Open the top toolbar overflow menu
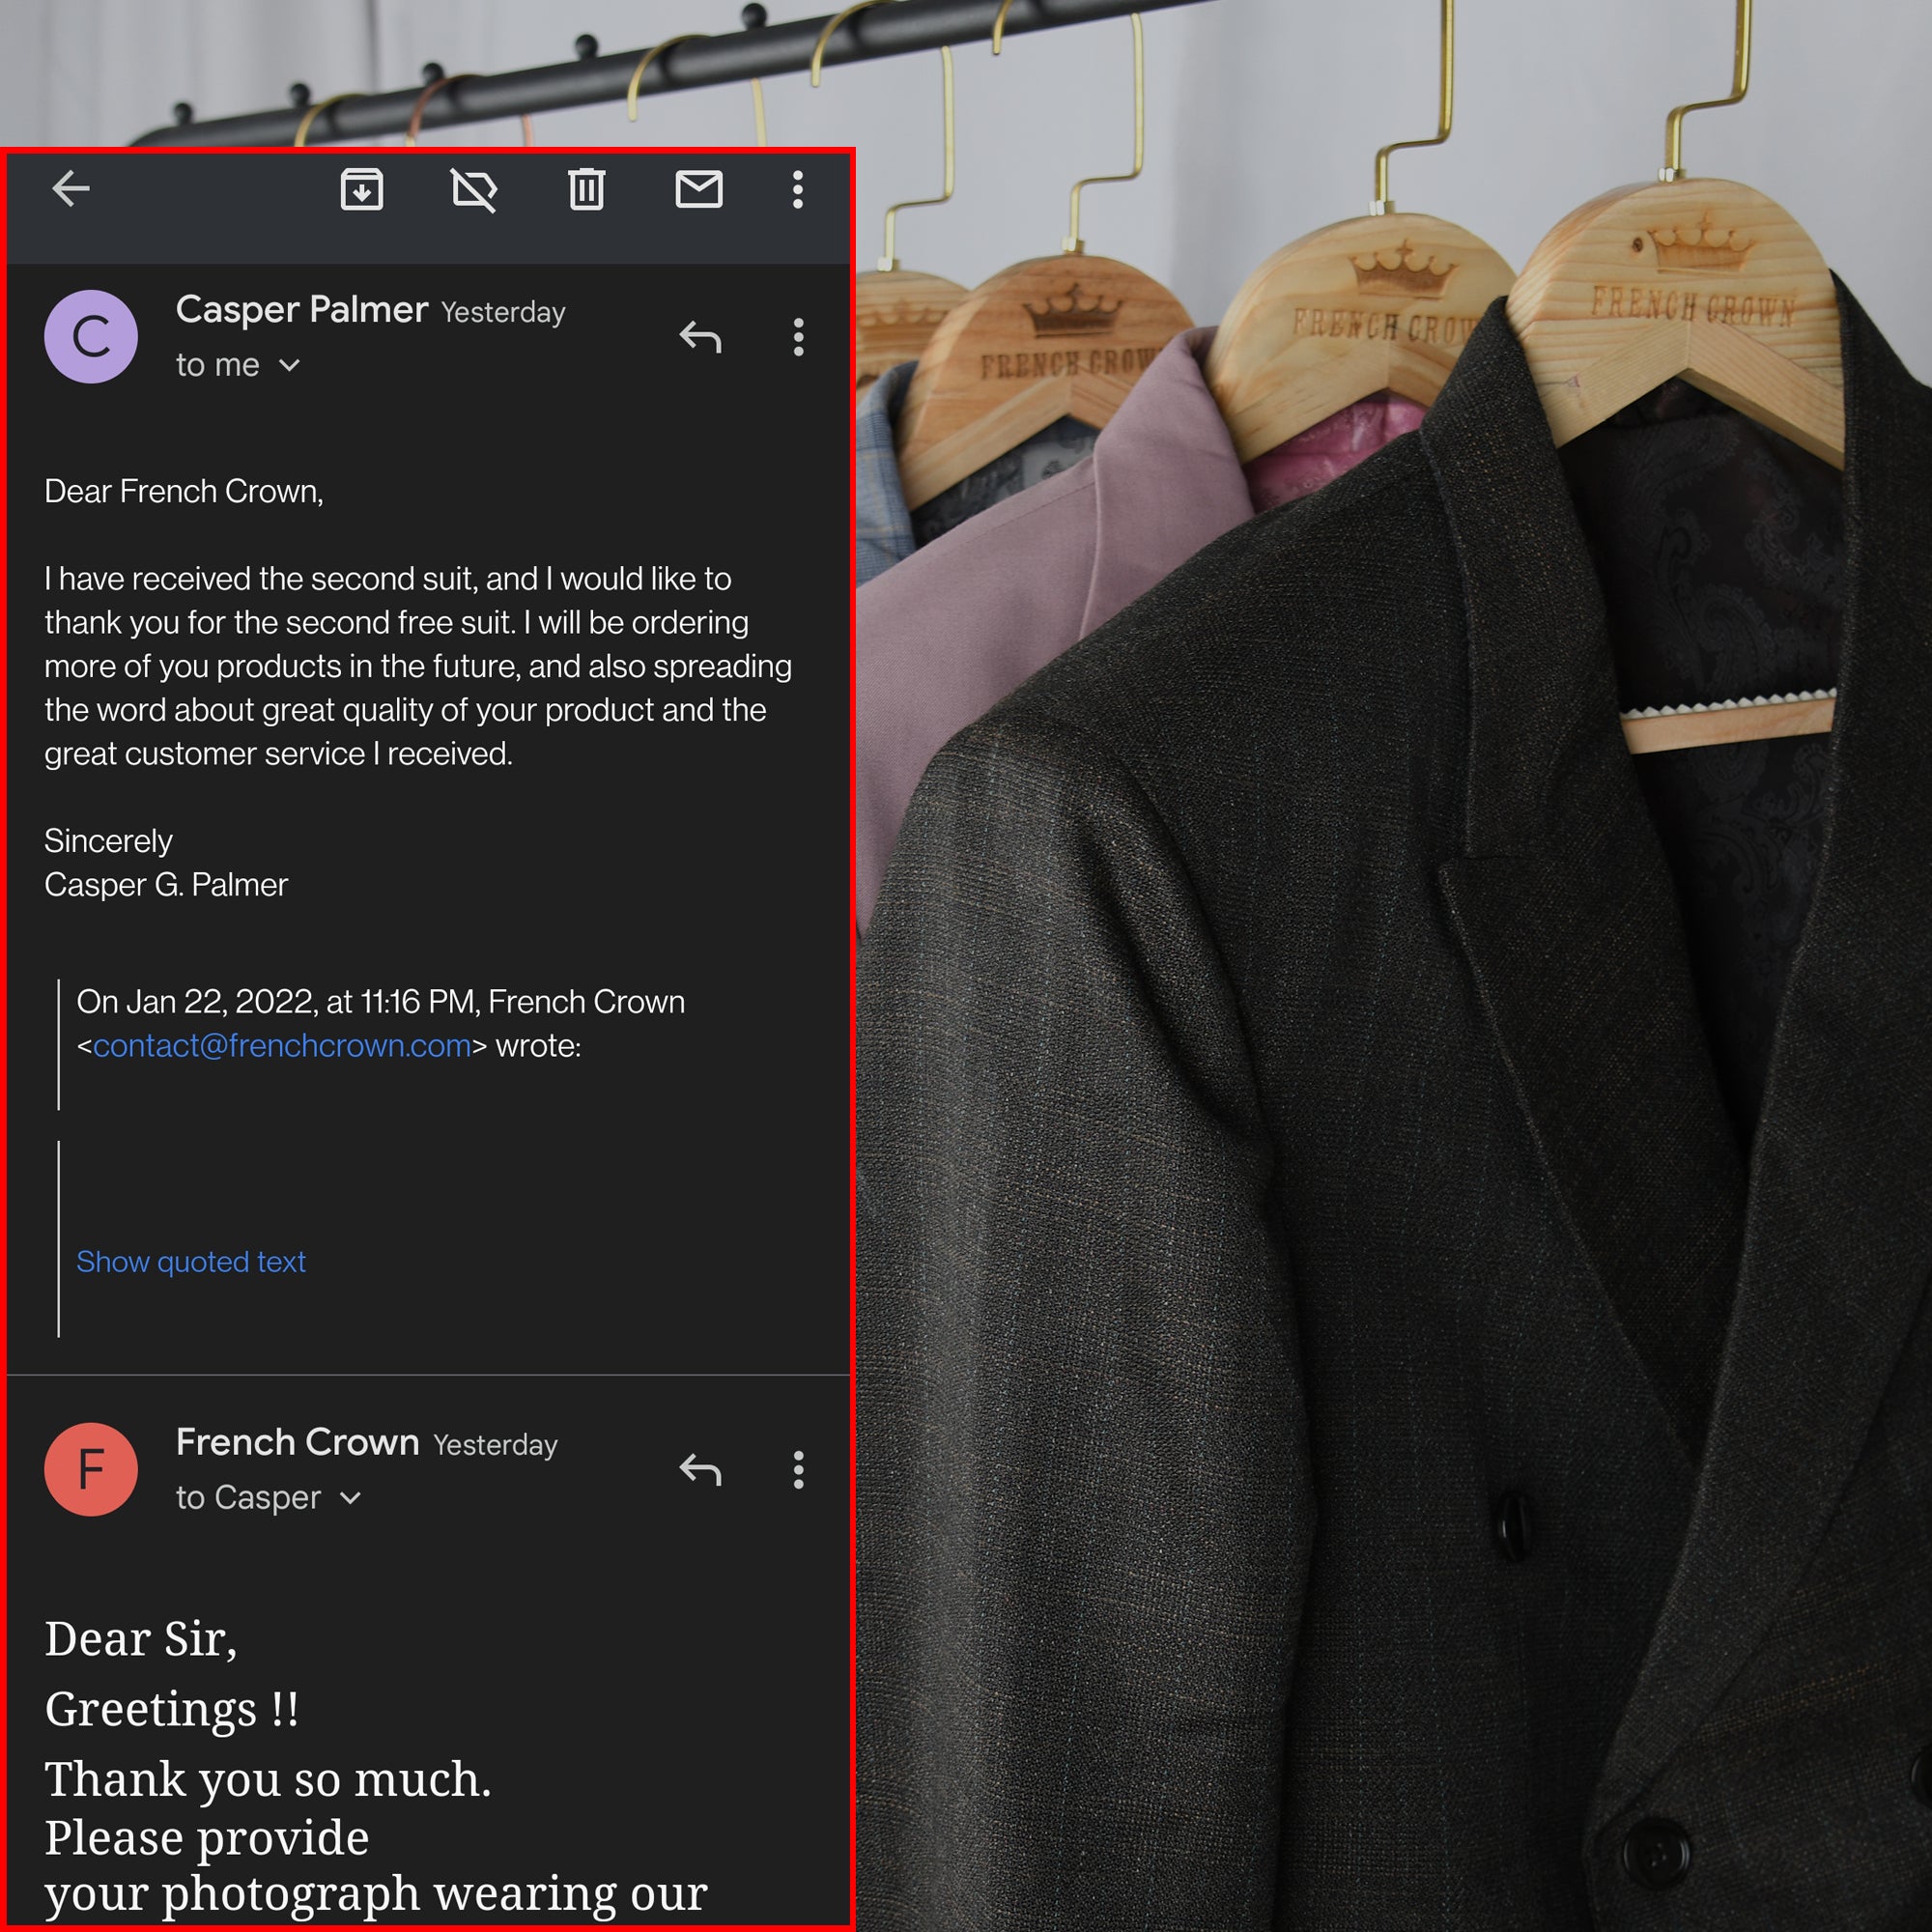The height and width of the screenshot is (1932, 1932). coord(797,189)
